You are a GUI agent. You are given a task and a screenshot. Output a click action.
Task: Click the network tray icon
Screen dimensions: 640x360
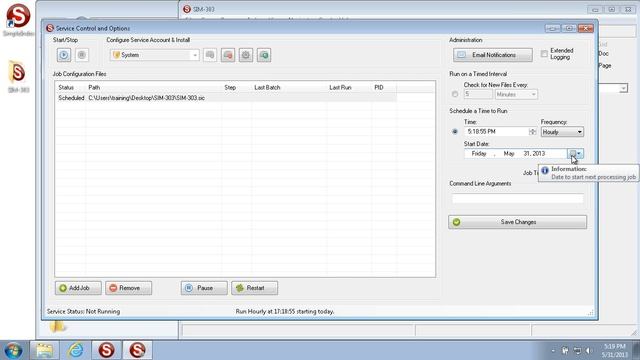577,351
